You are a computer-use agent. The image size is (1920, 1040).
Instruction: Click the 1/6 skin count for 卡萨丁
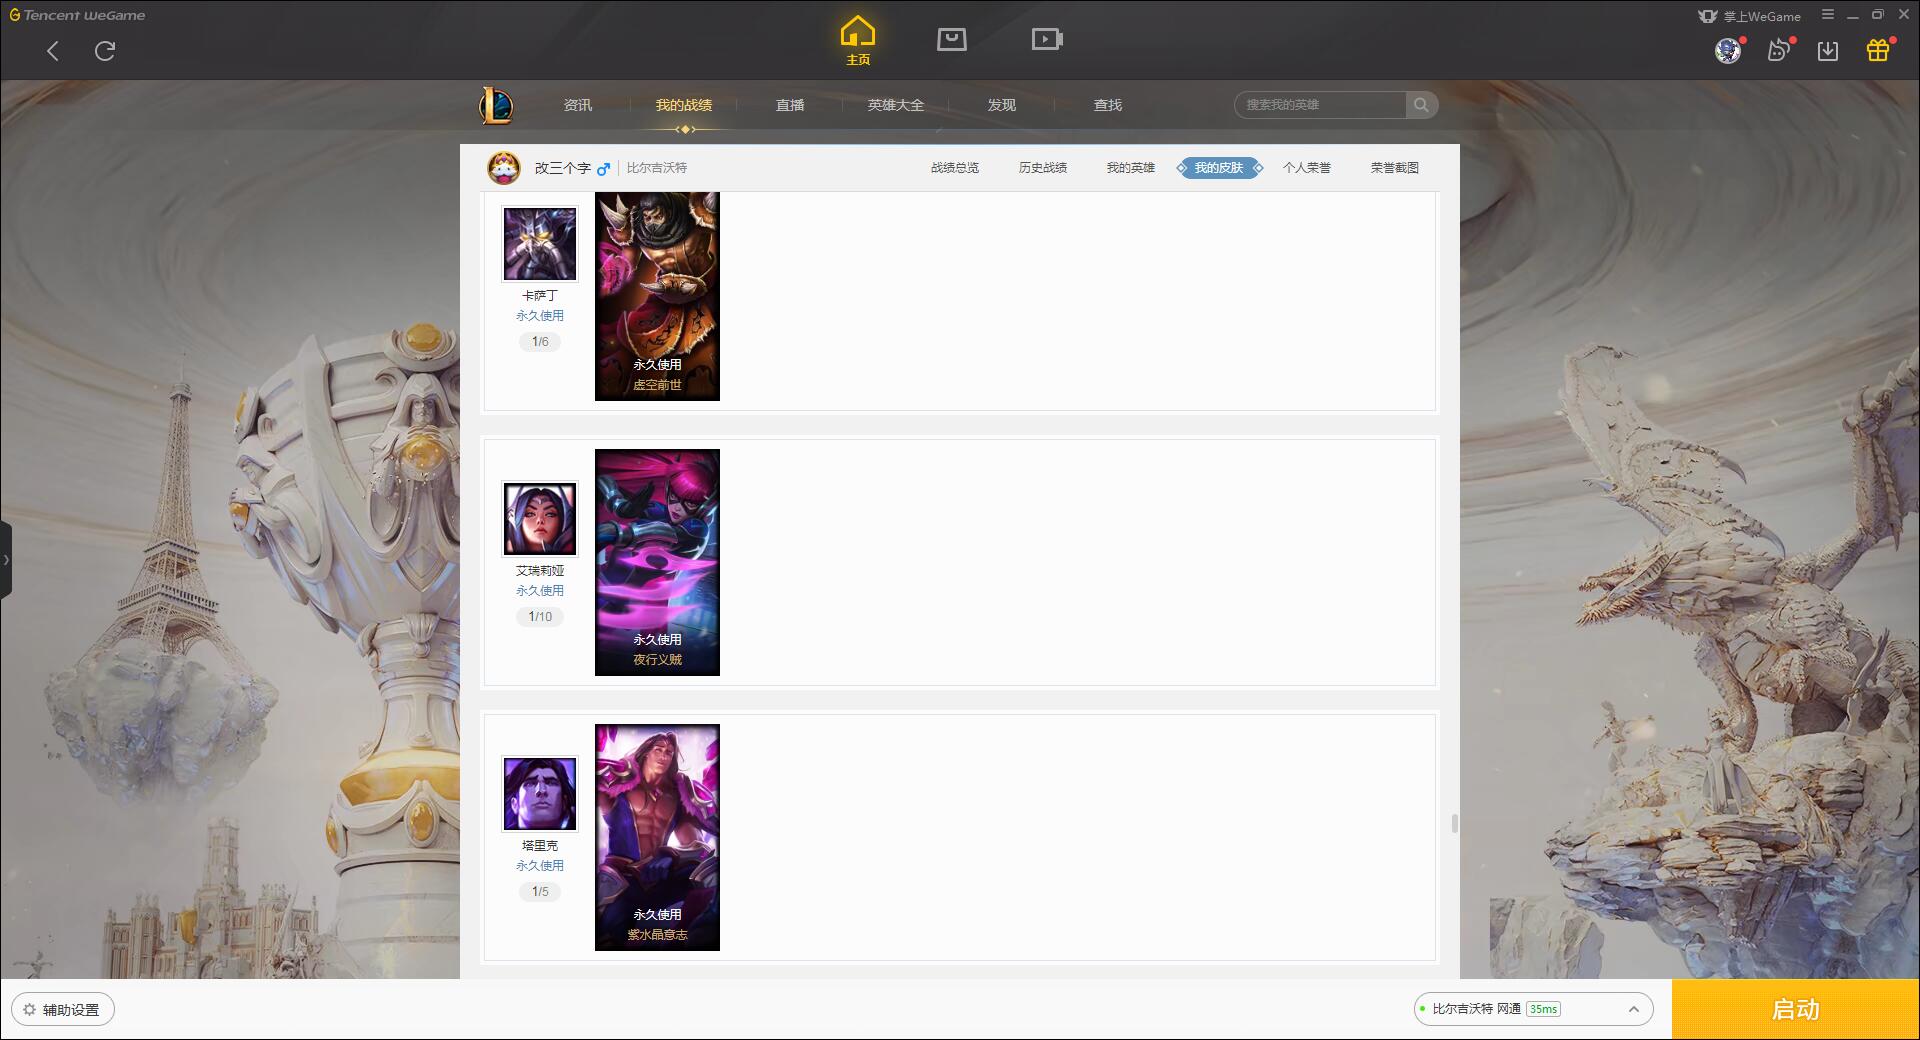pyautogui.click(x=540, y=342)
